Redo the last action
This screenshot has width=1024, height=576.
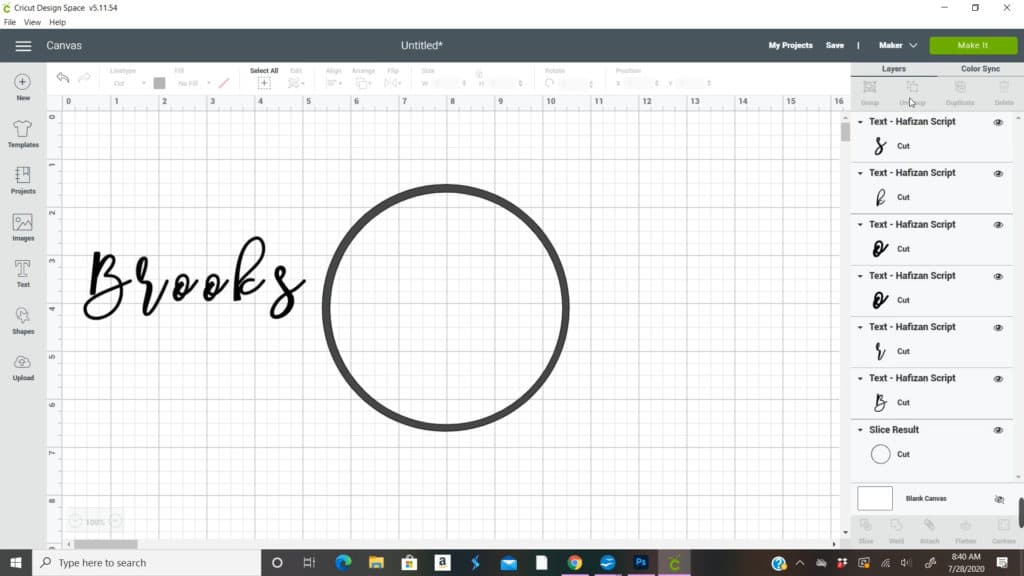[84, 78]
